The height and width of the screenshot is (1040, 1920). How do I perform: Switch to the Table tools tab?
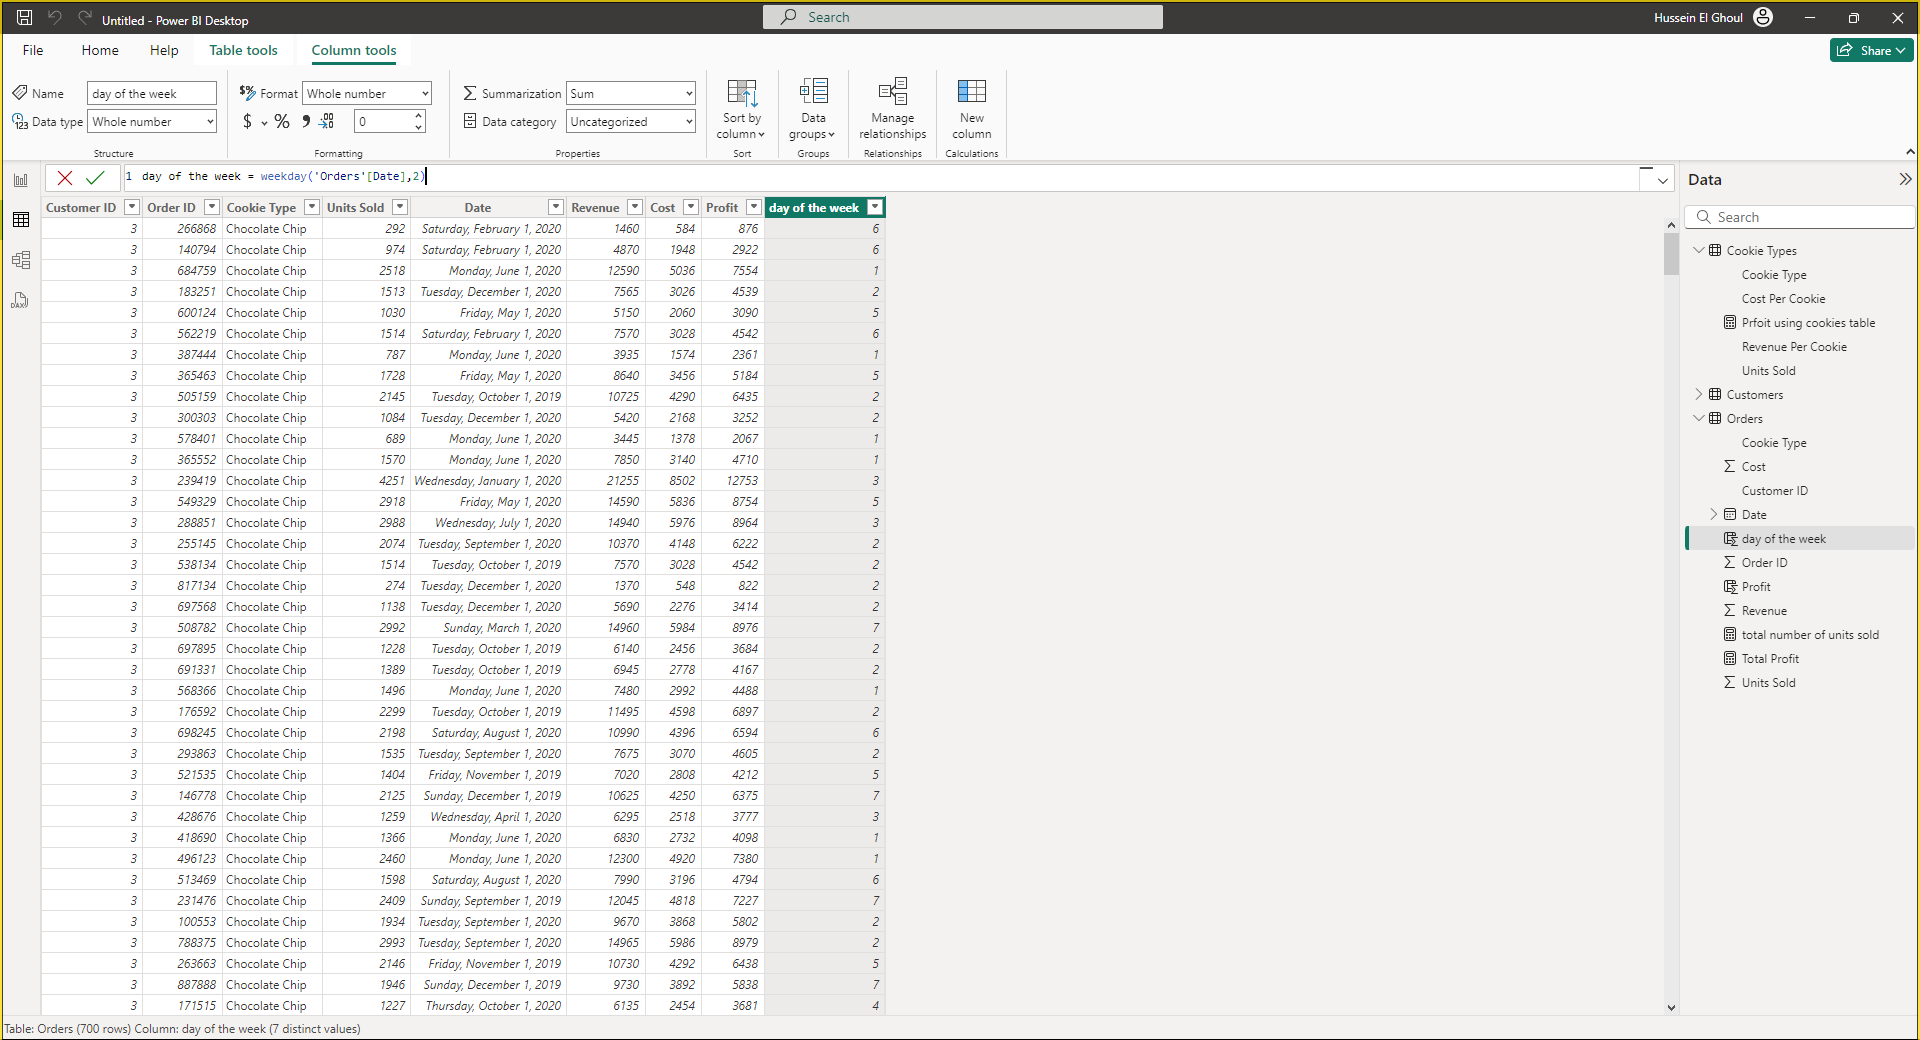(x=243, y=50)
